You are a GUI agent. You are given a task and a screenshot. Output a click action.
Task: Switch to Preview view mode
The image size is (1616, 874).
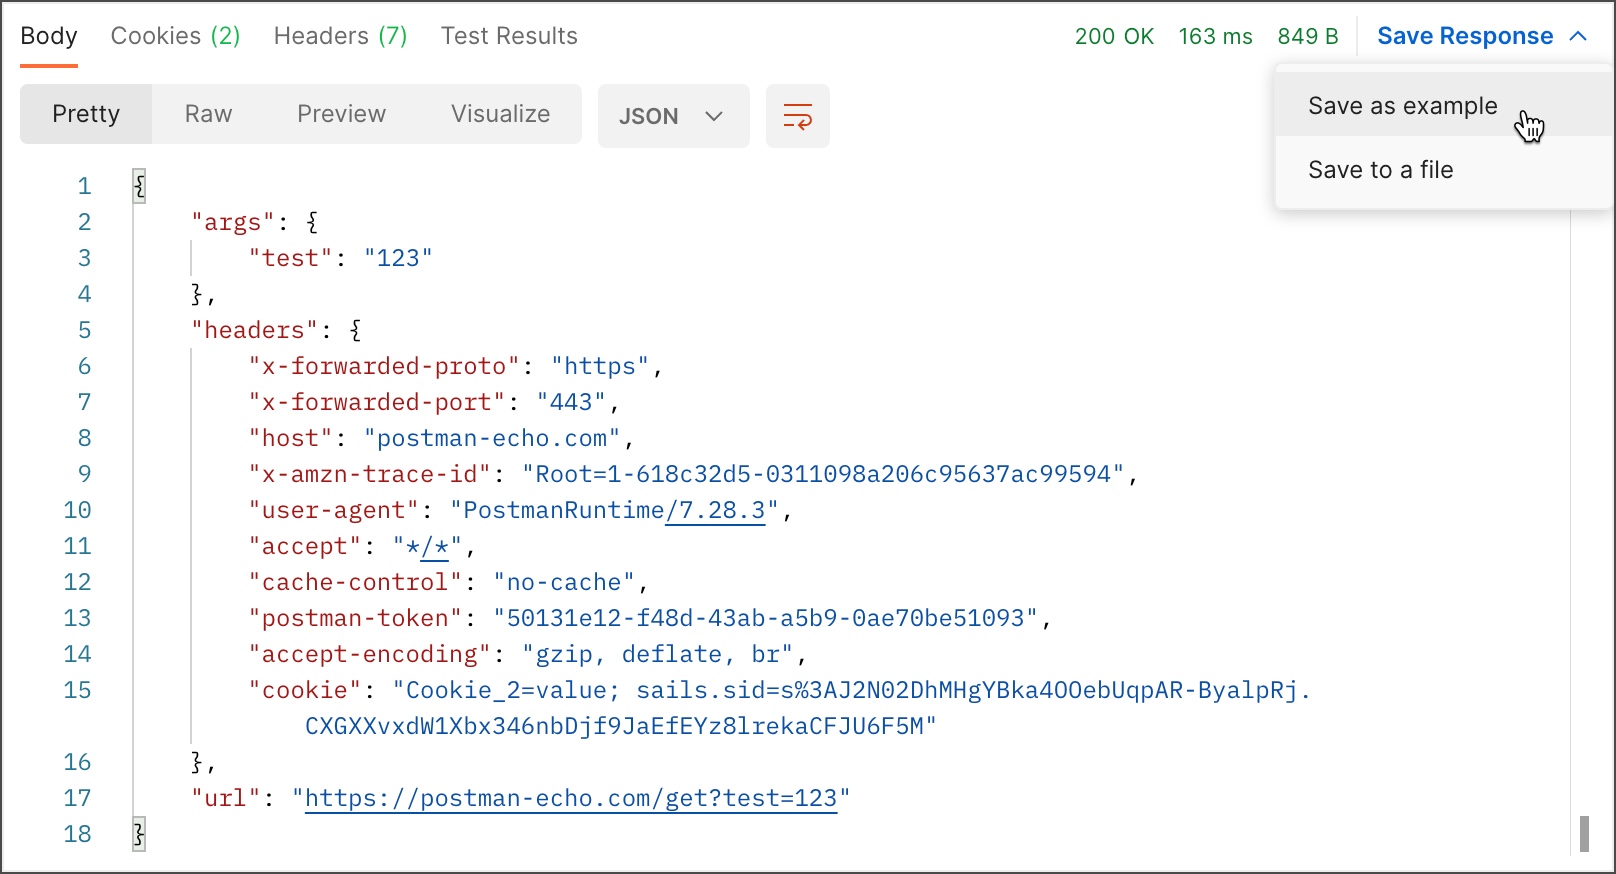tap(341, 114)
